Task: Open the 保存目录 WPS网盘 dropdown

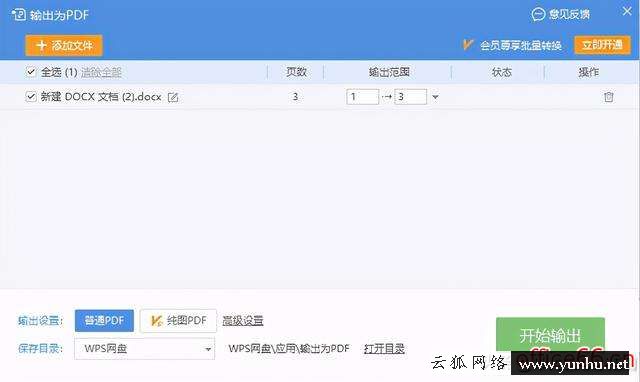Action: [144, 349]
